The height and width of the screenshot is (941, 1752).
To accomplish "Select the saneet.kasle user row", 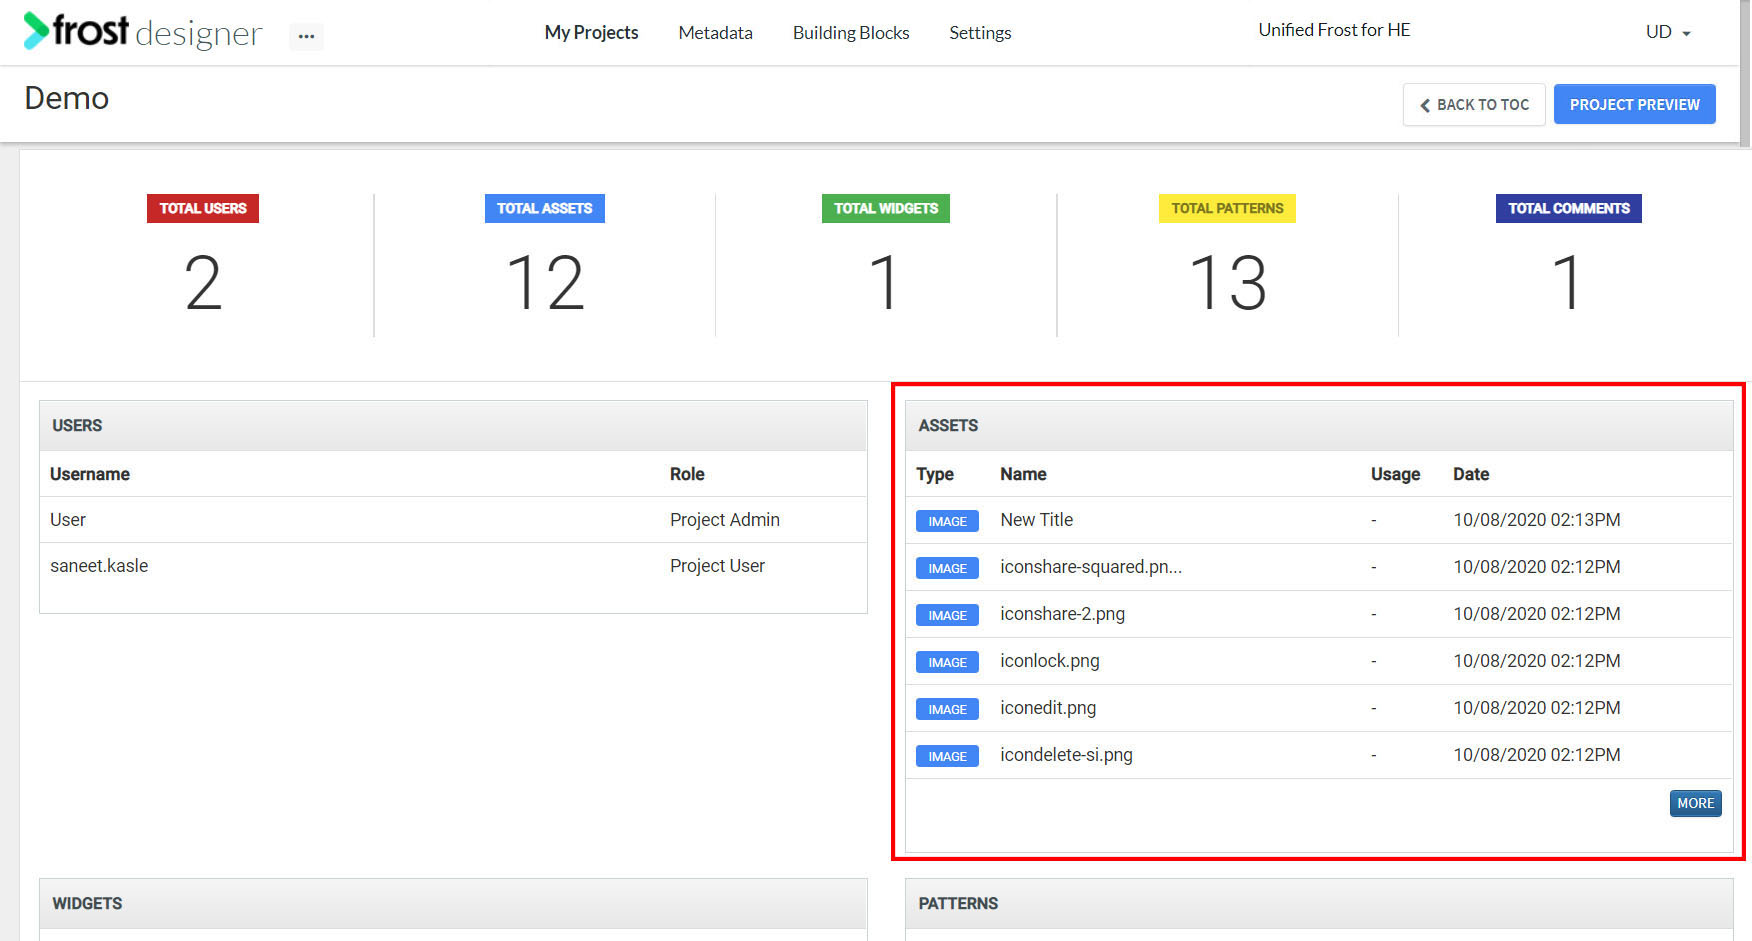I will 453,566.
